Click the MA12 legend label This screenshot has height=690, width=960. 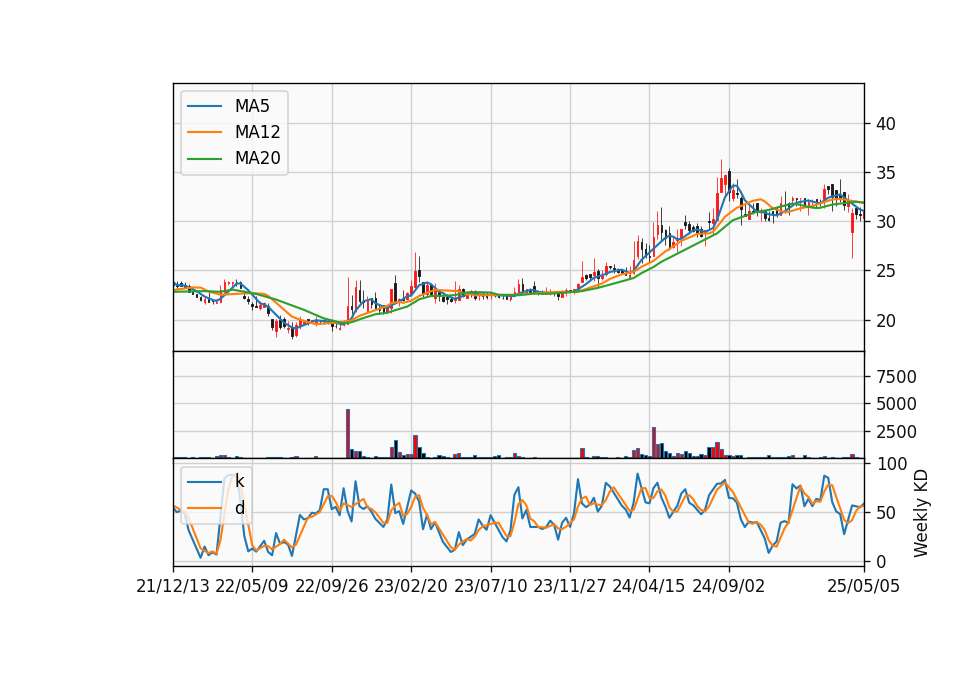[x=257, y=132]
